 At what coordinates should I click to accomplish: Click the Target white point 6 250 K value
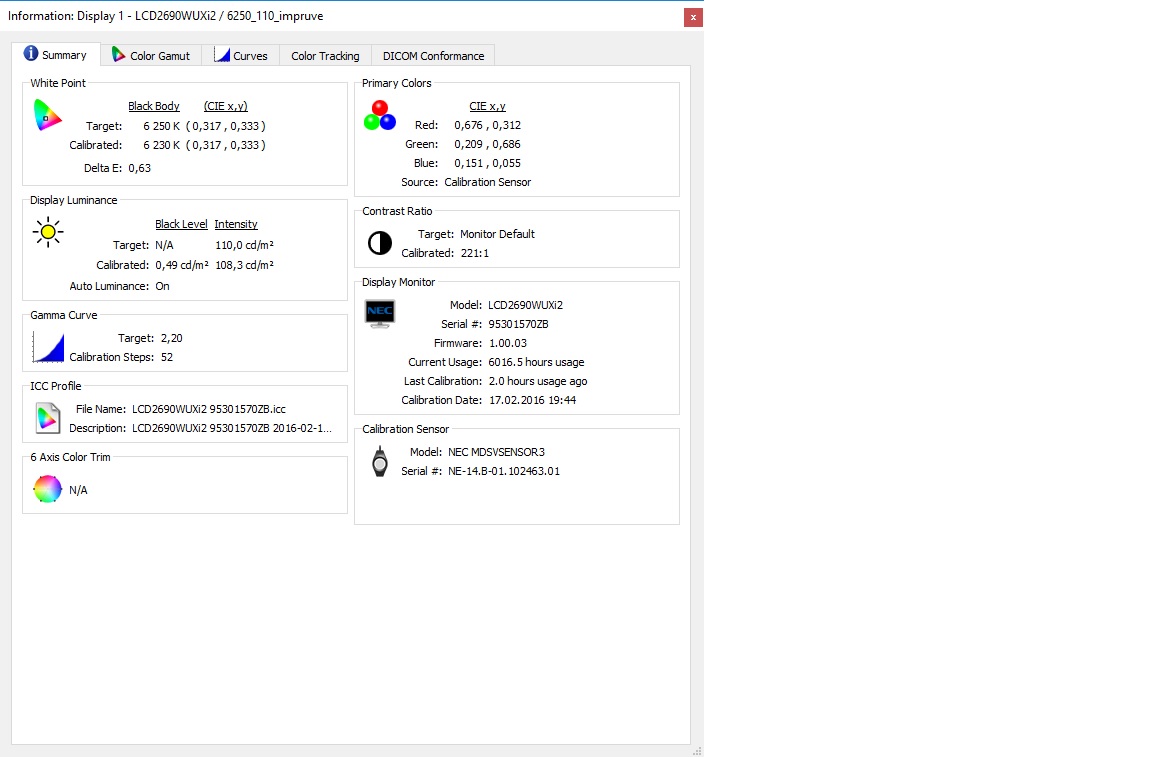[x=162, y=126]
